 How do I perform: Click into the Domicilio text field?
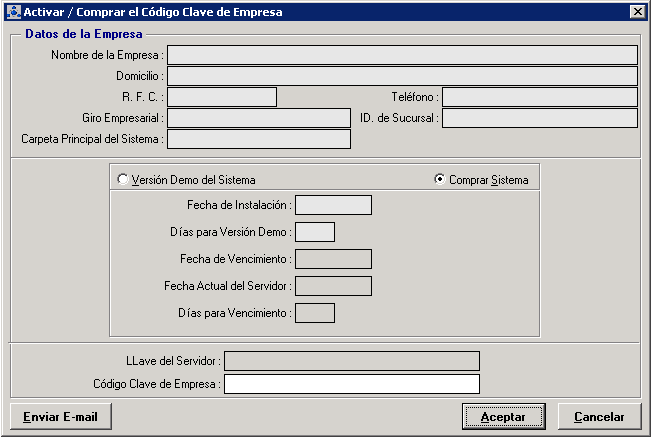(401, 76)
